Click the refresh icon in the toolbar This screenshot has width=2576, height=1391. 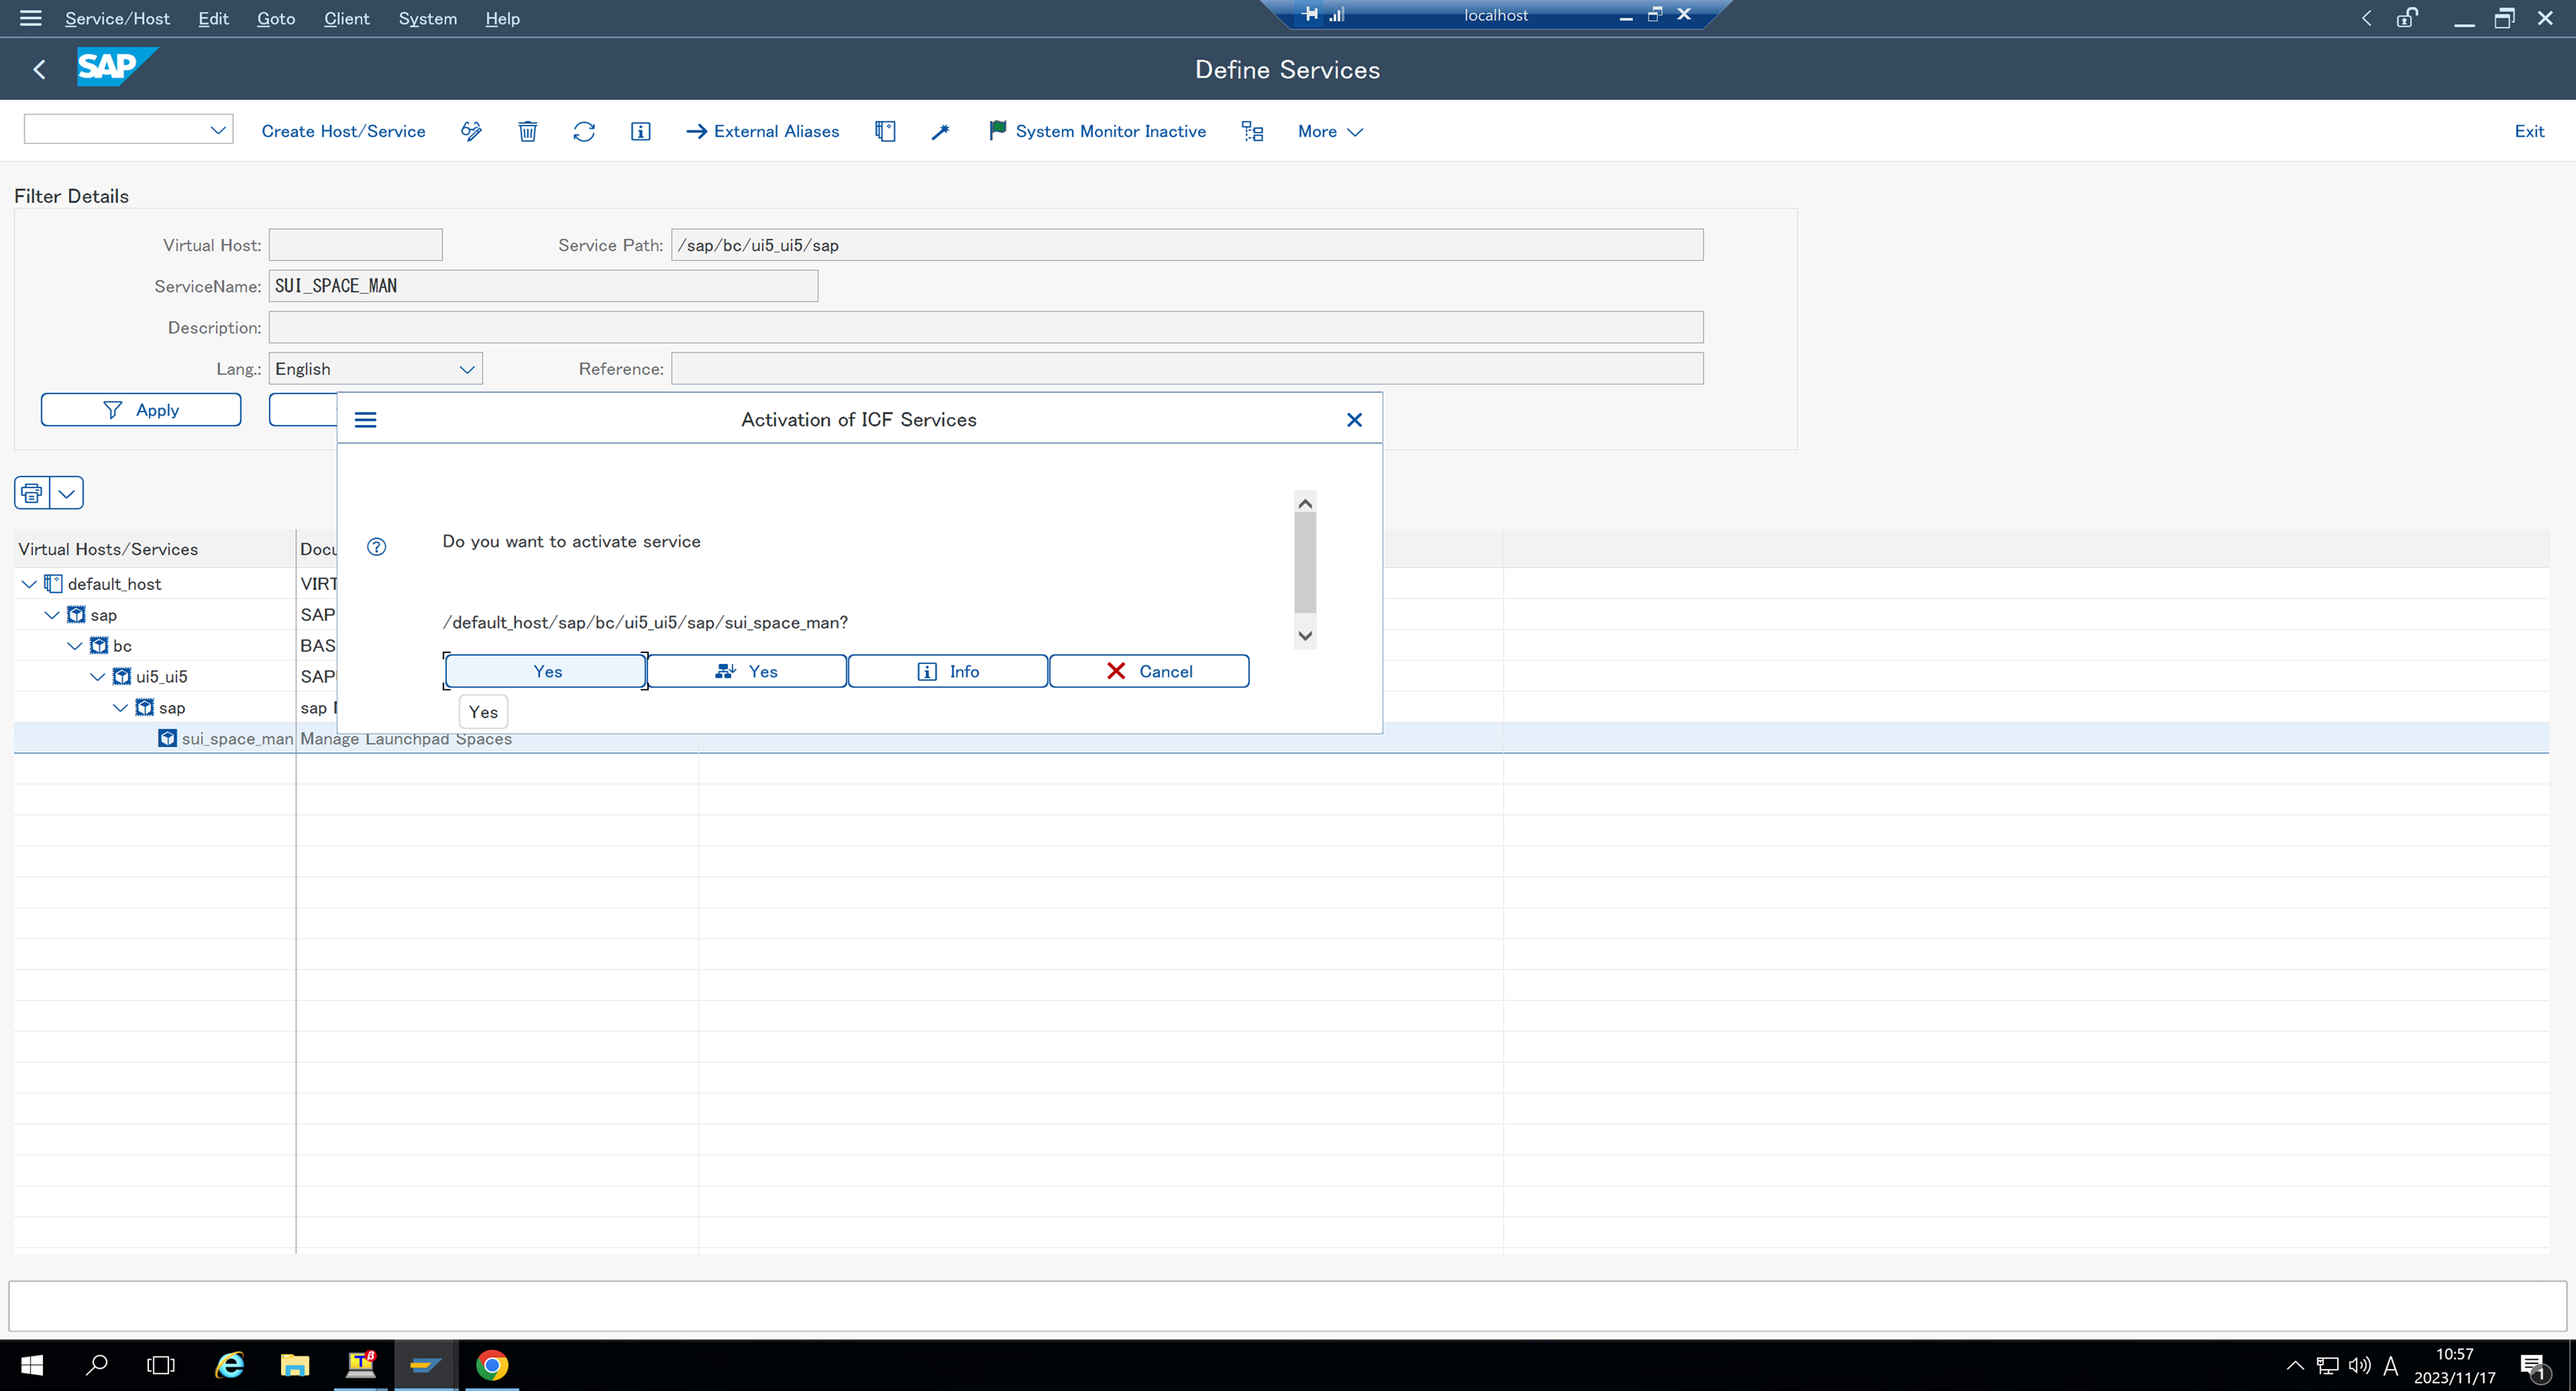pyautogui.click(x=584, y=131)
